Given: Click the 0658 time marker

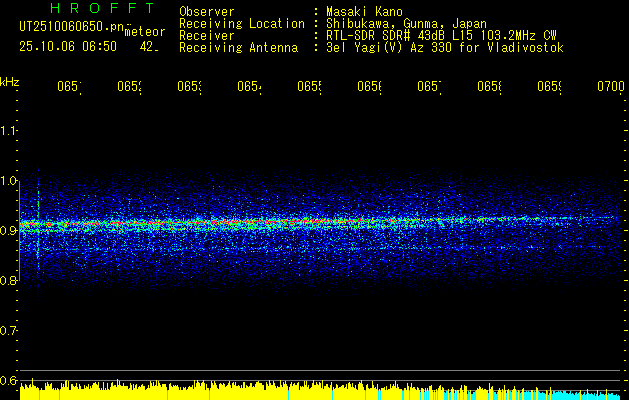Looking at the screenshot, I should pyautogui.click(x=489, y=86).
